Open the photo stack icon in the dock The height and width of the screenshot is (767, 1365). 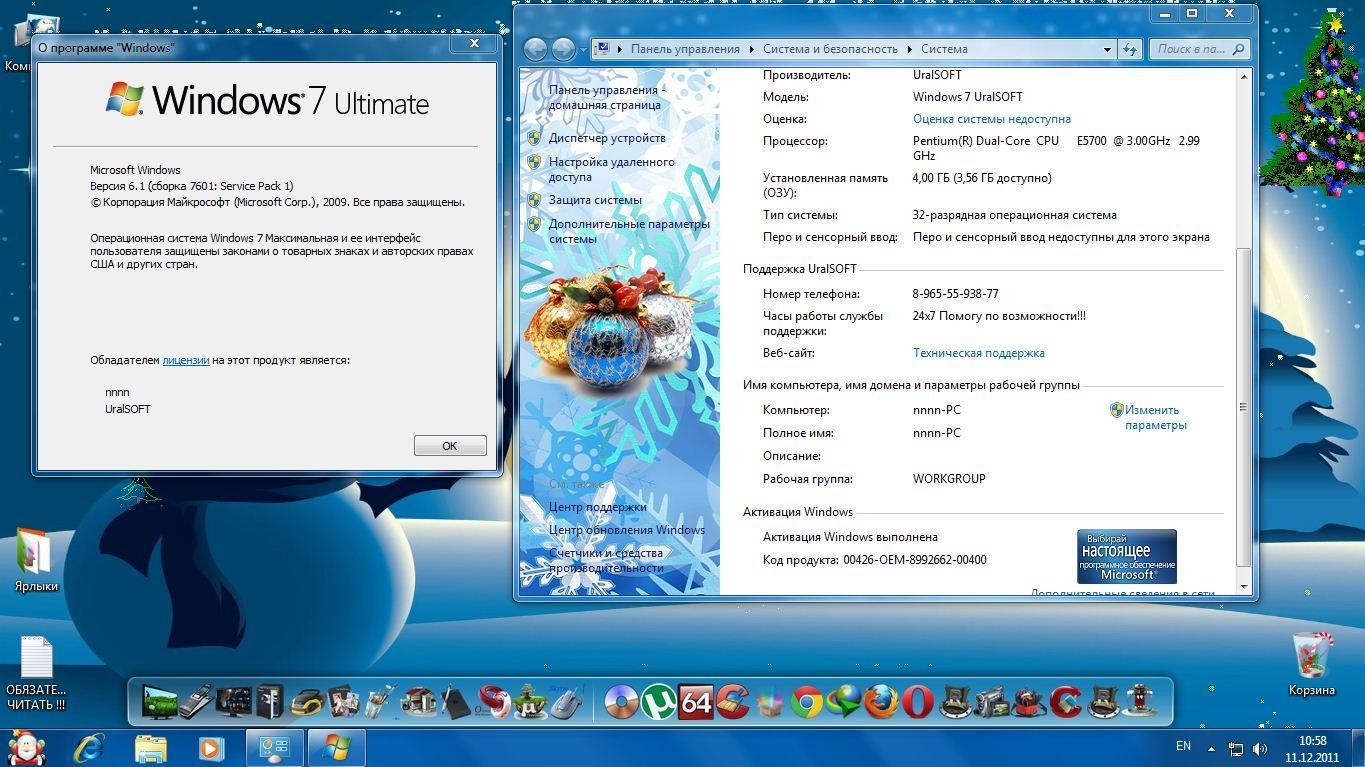[x=343, y=702]
